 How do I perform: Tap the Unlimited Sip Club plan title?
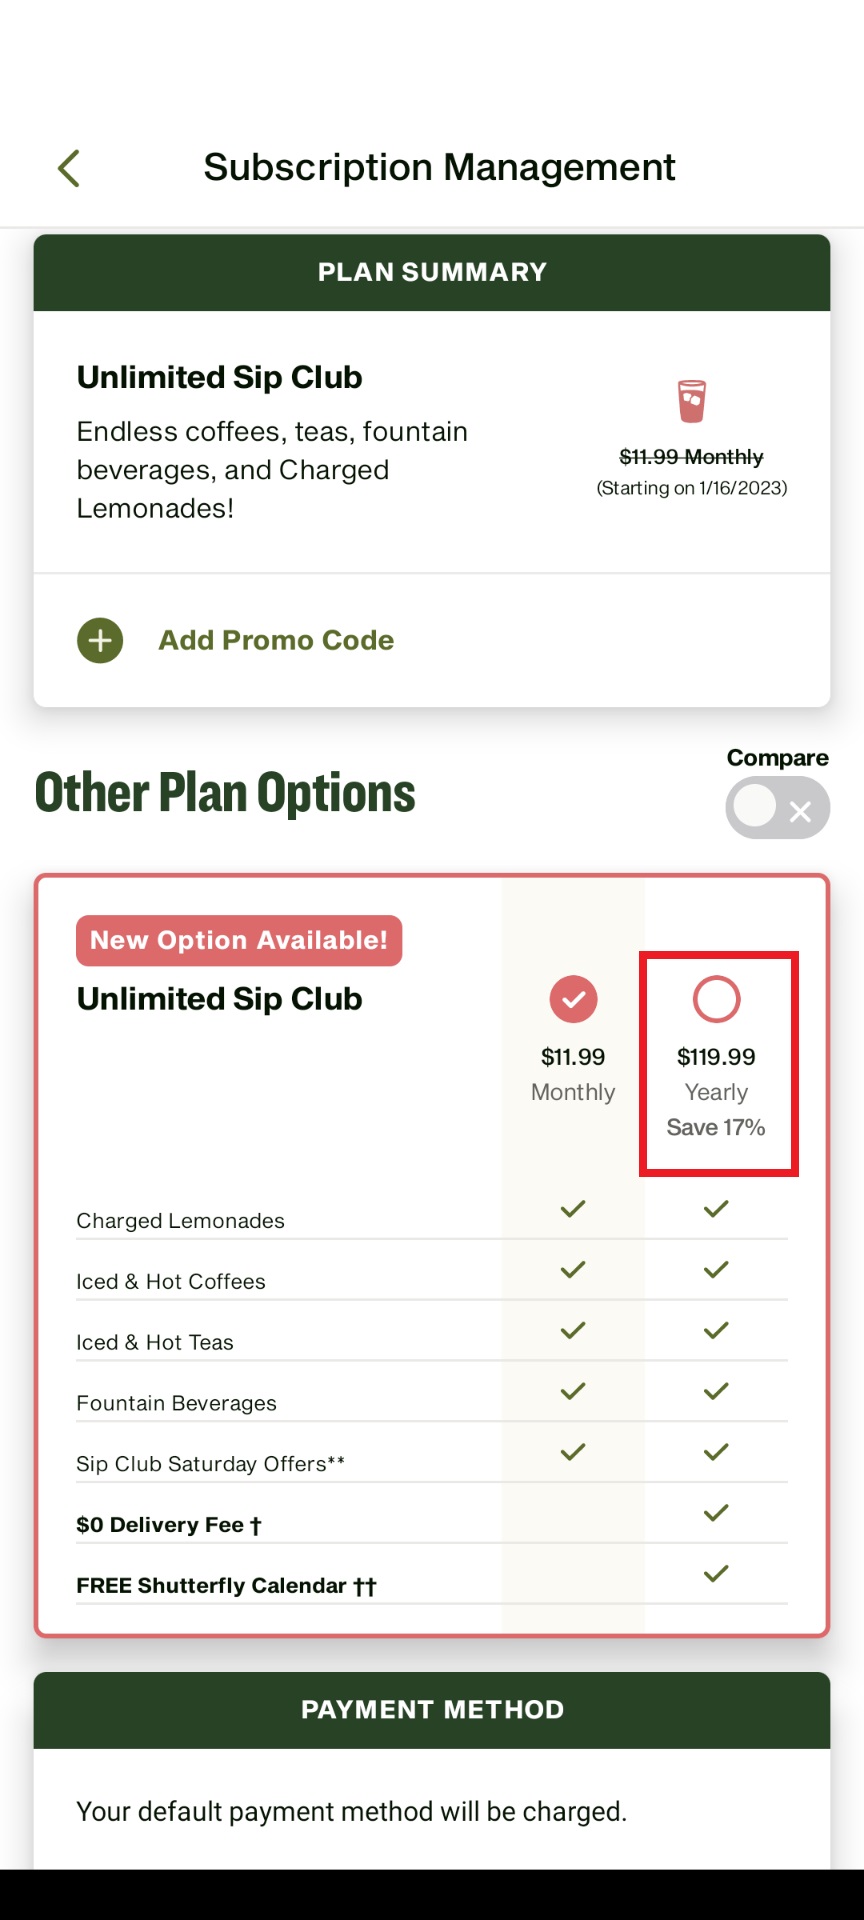click(219, 998)
